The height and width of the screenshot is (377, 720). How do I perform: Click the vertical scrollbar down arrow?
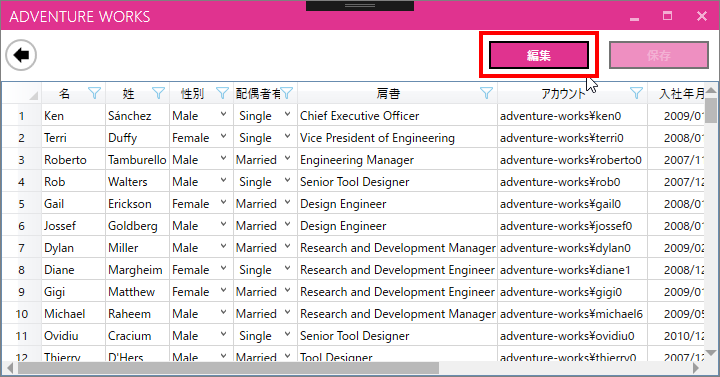point(711,353)
